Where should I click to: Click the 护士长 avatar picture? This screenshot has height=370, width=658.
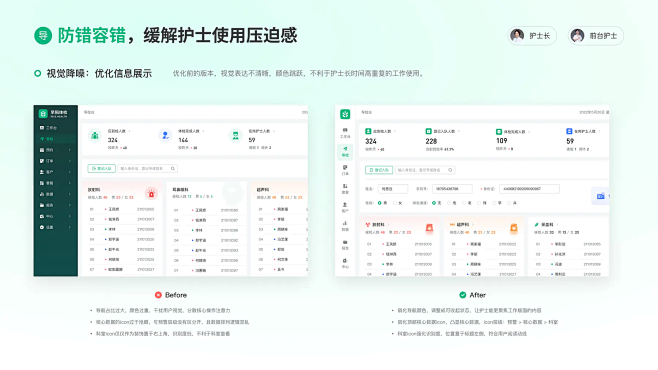(x=517, y=36)
